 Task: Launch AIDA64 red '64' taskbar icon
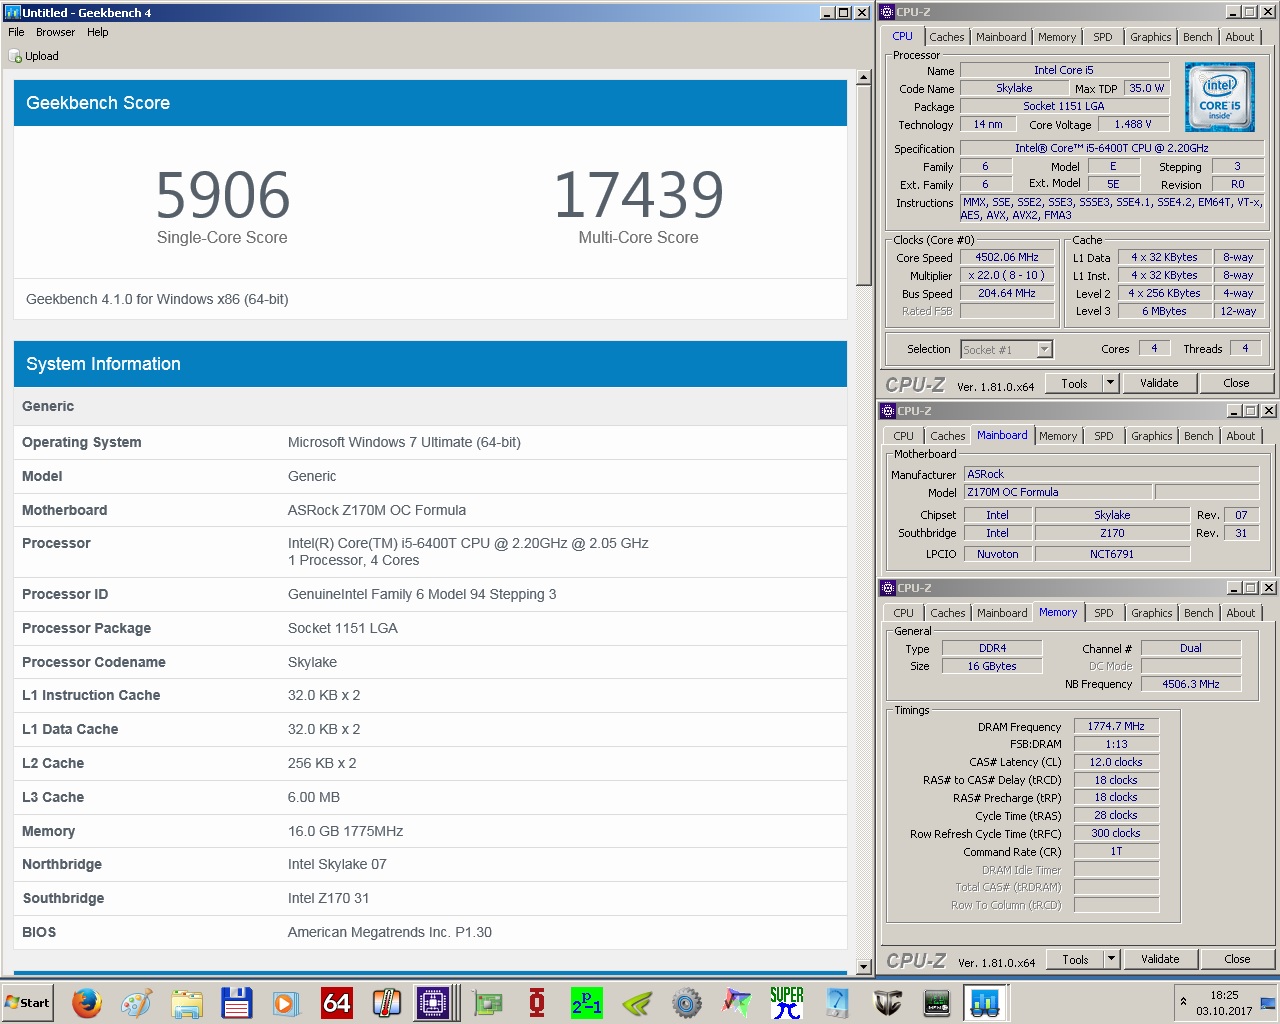[x=336, y=1002]
